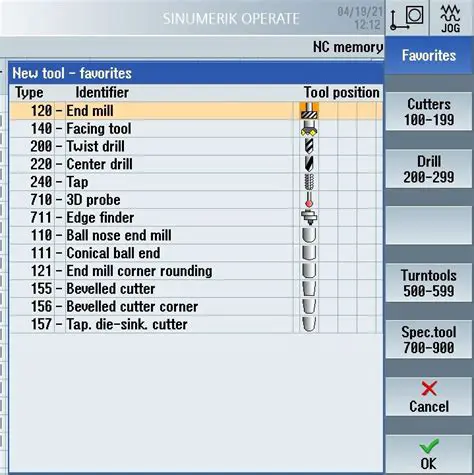Click the Bevelled cutter icon in row 155

(x=309, y=289)
